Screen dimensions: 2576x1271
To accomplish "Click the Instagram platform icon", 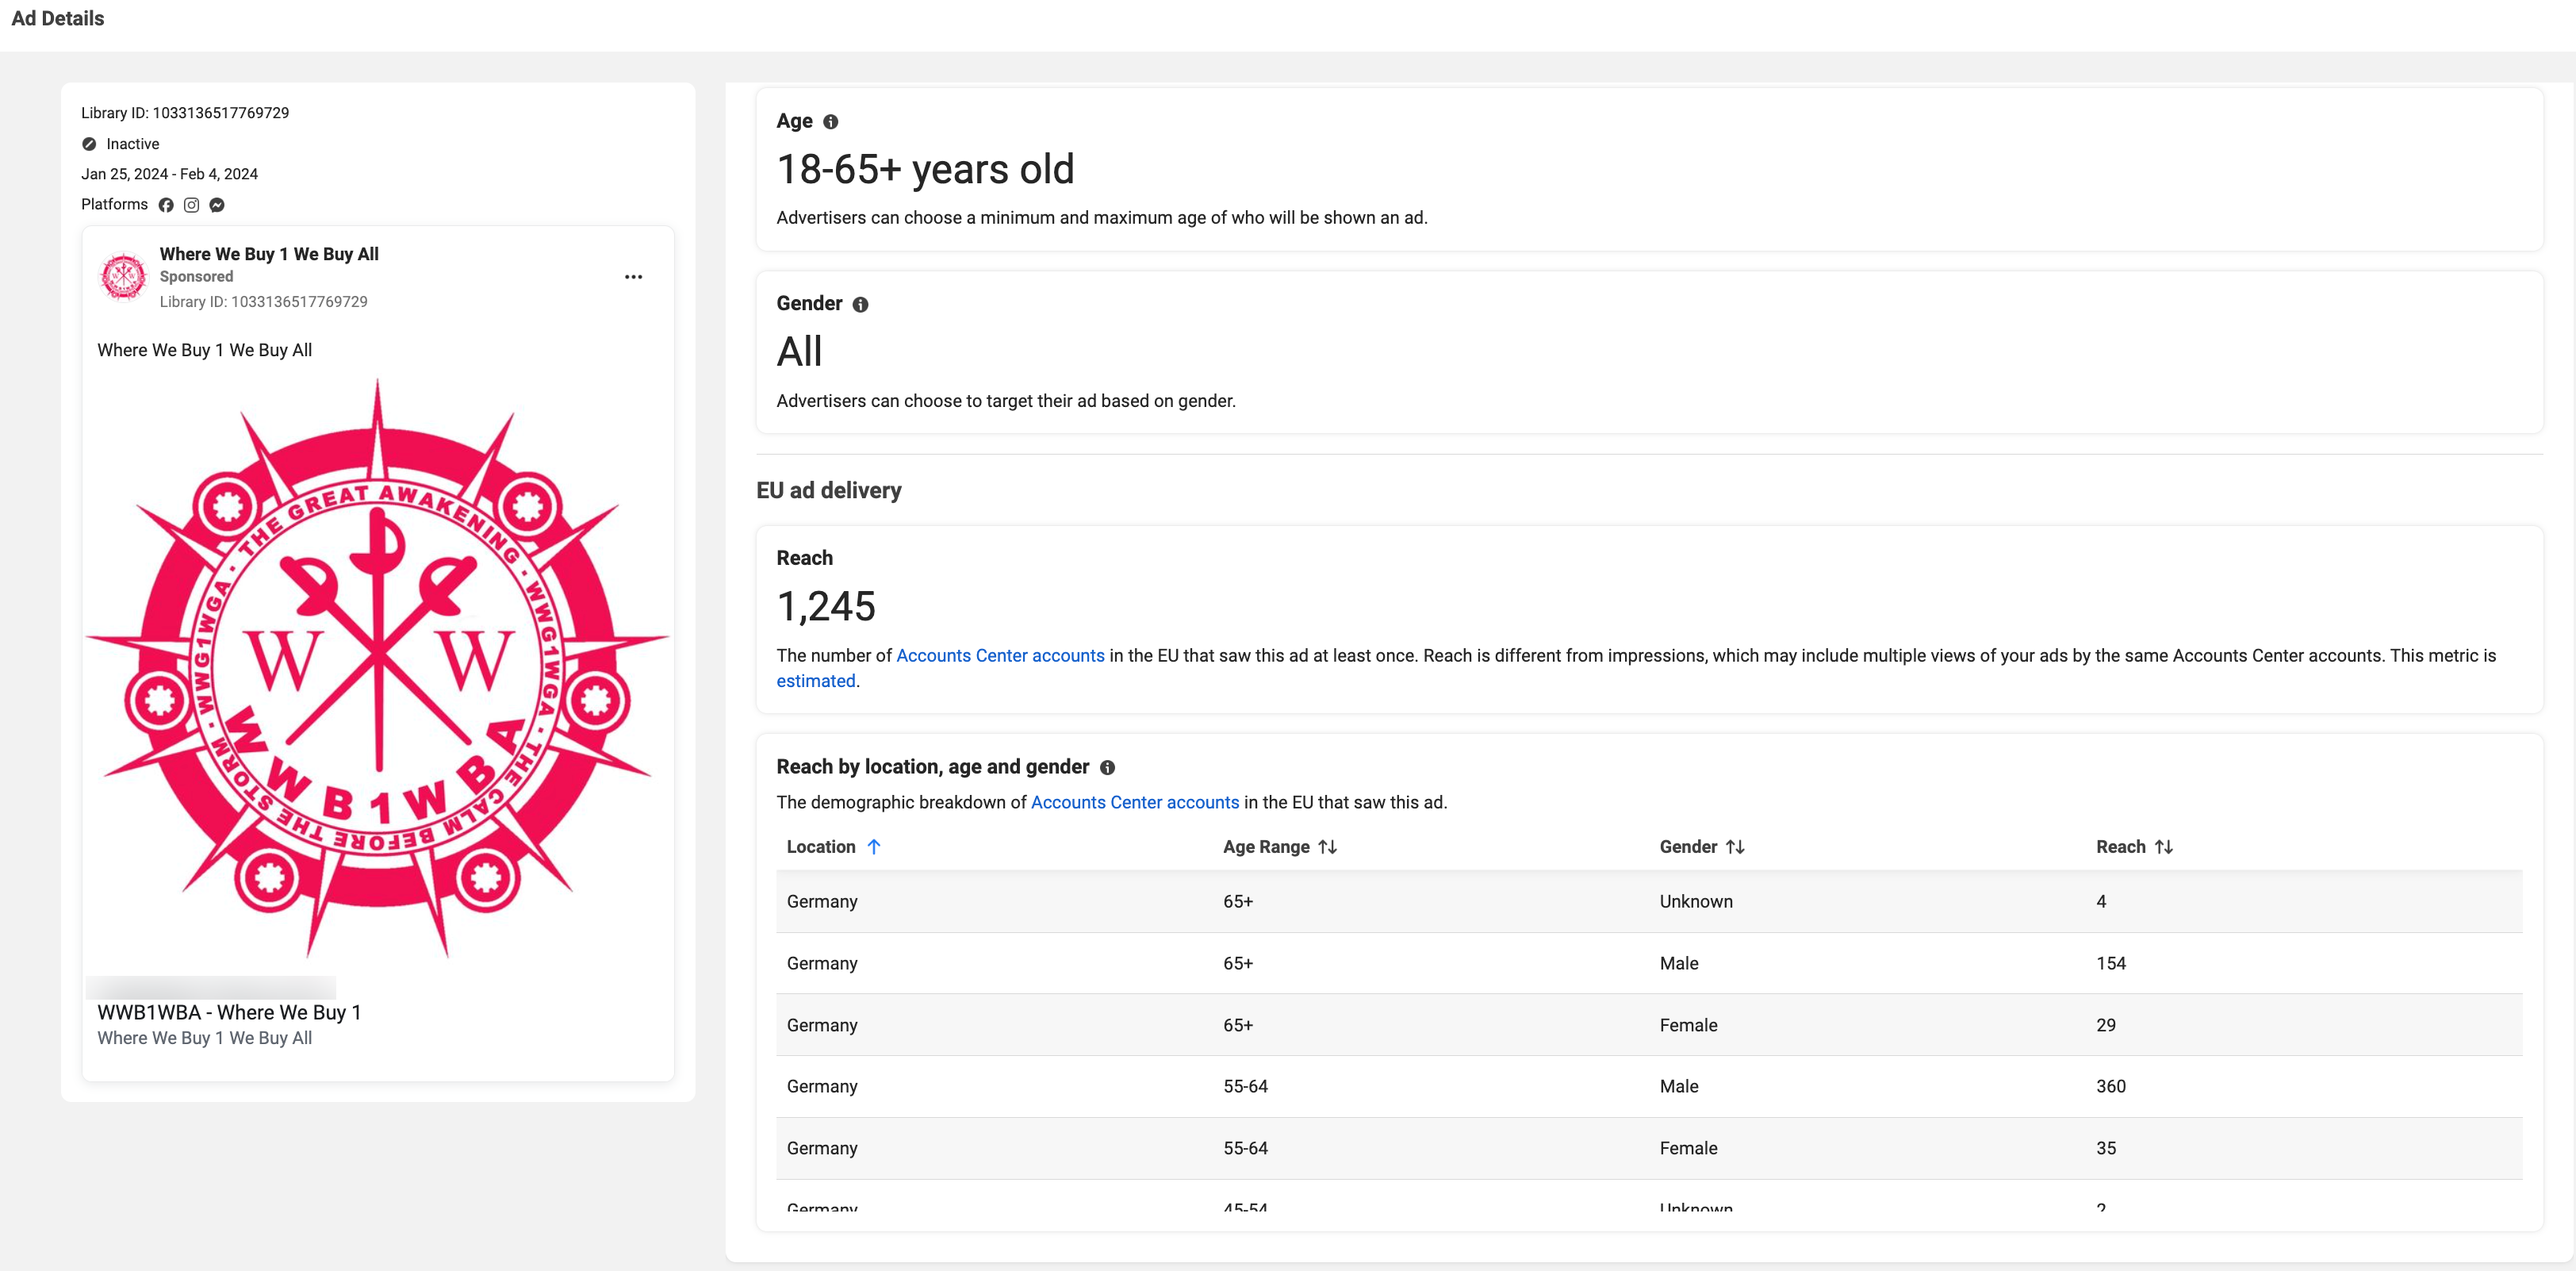I will [191, 205].
